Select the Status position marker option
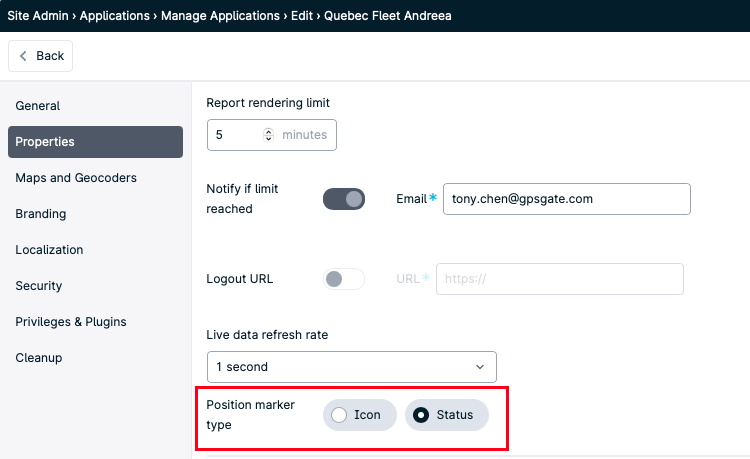 click(x=447, y=415)
